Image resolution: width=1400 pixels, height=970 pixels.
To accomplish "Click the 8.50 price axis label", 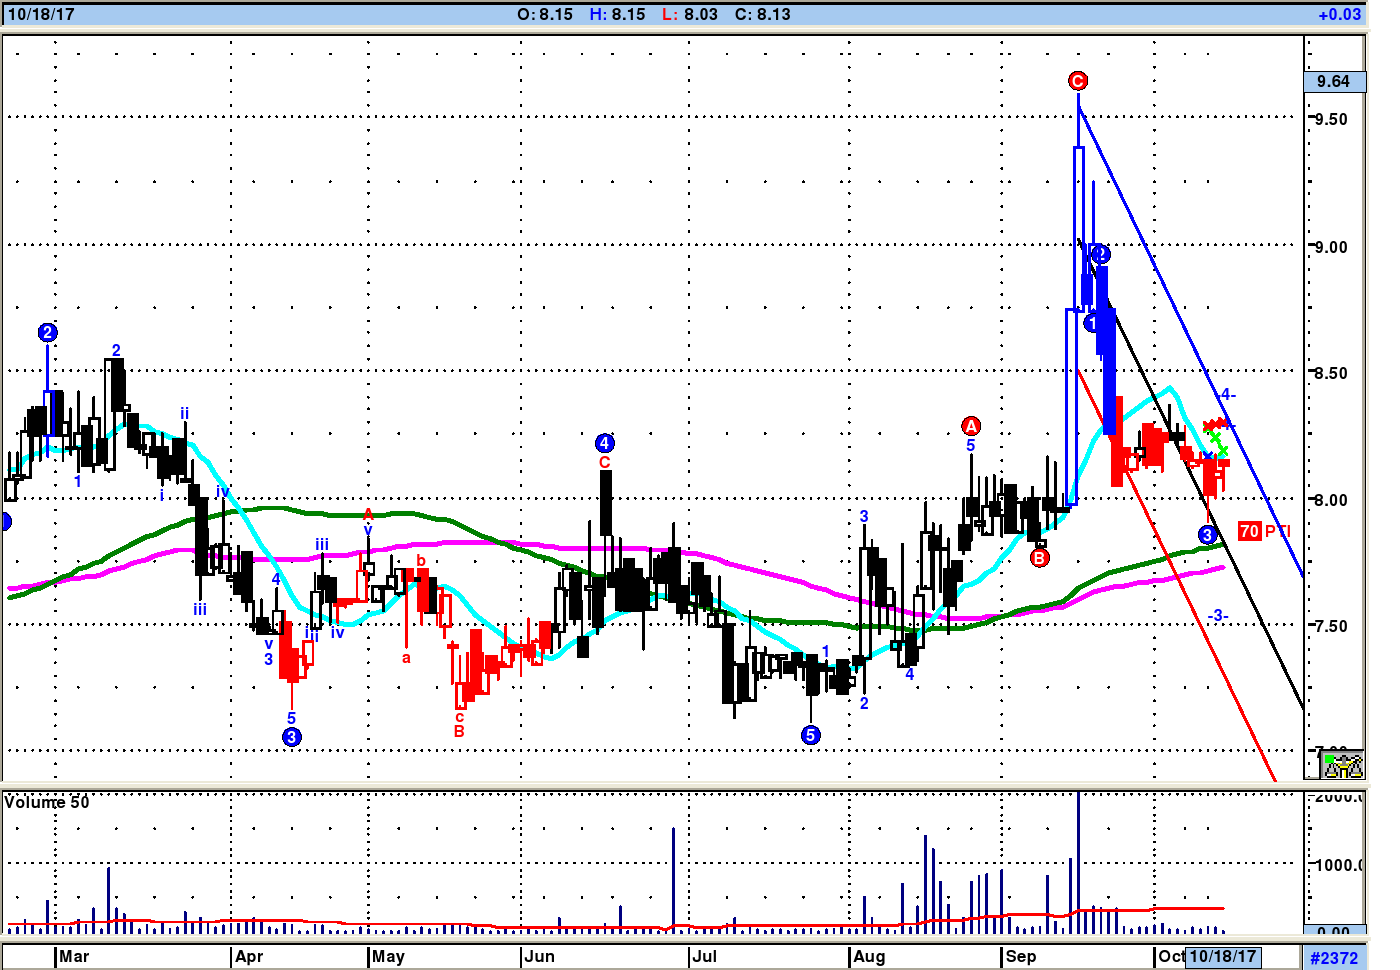I will click(x=1331, y=373).
